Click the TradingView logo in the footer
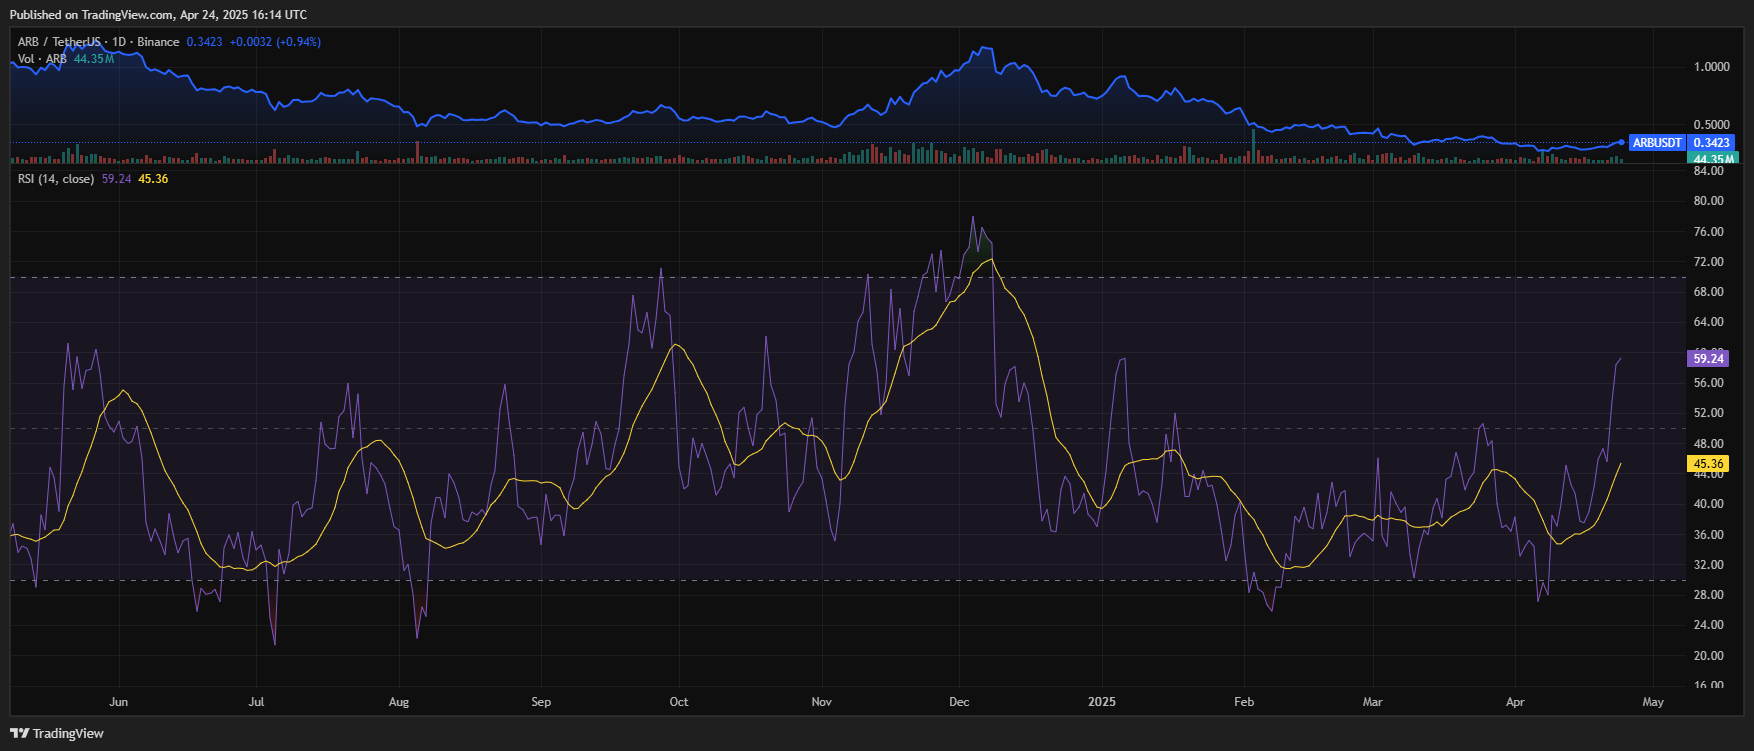This screenshot has height=751, width=1754. coord(57,733)
